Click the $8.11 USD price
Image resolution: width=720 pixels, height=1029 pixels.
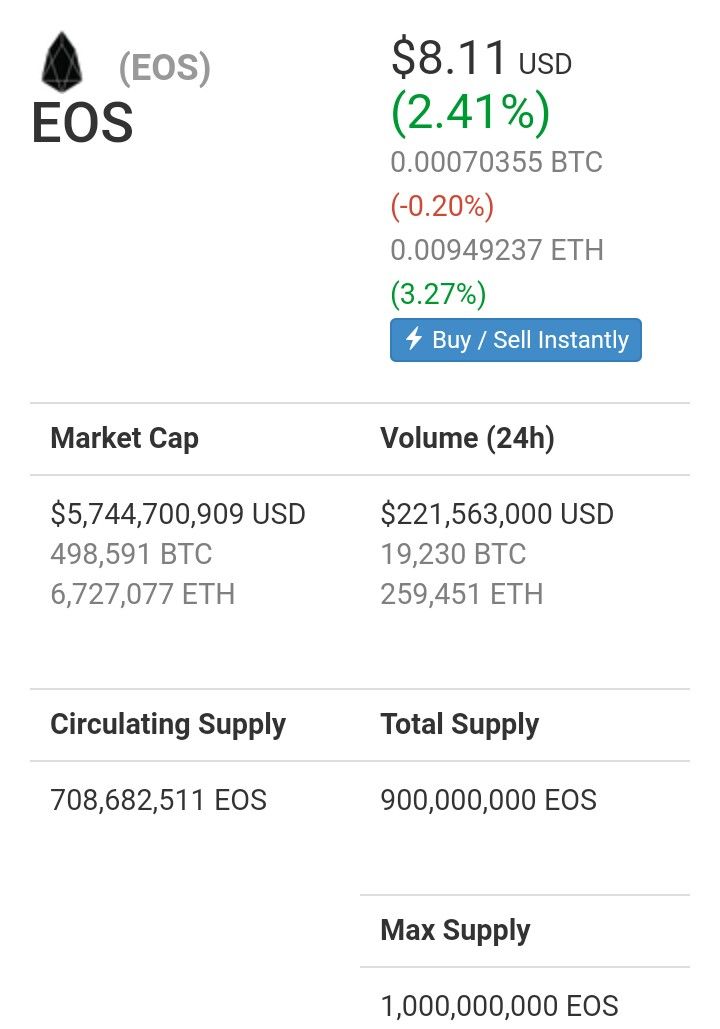point(481,58)
